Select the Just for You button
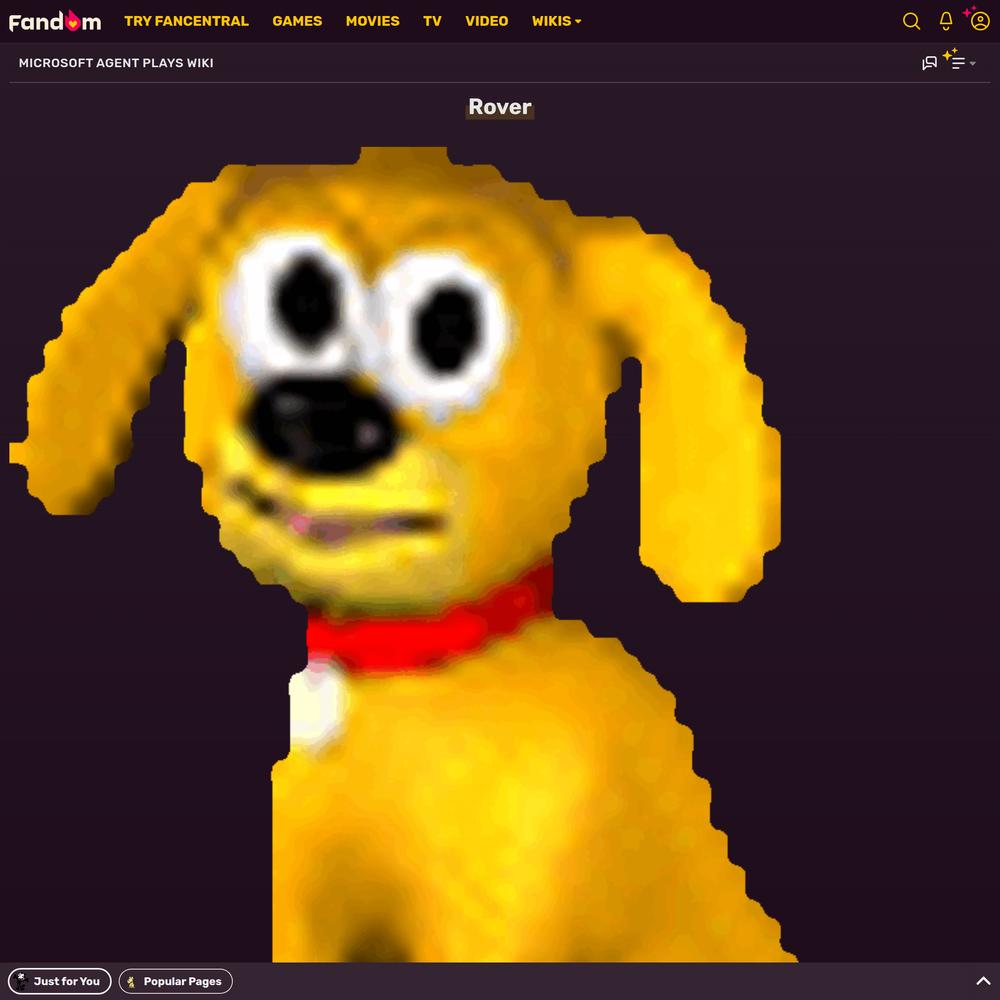This screenshot has width=1000, height=1000. (x=59, y=981)
